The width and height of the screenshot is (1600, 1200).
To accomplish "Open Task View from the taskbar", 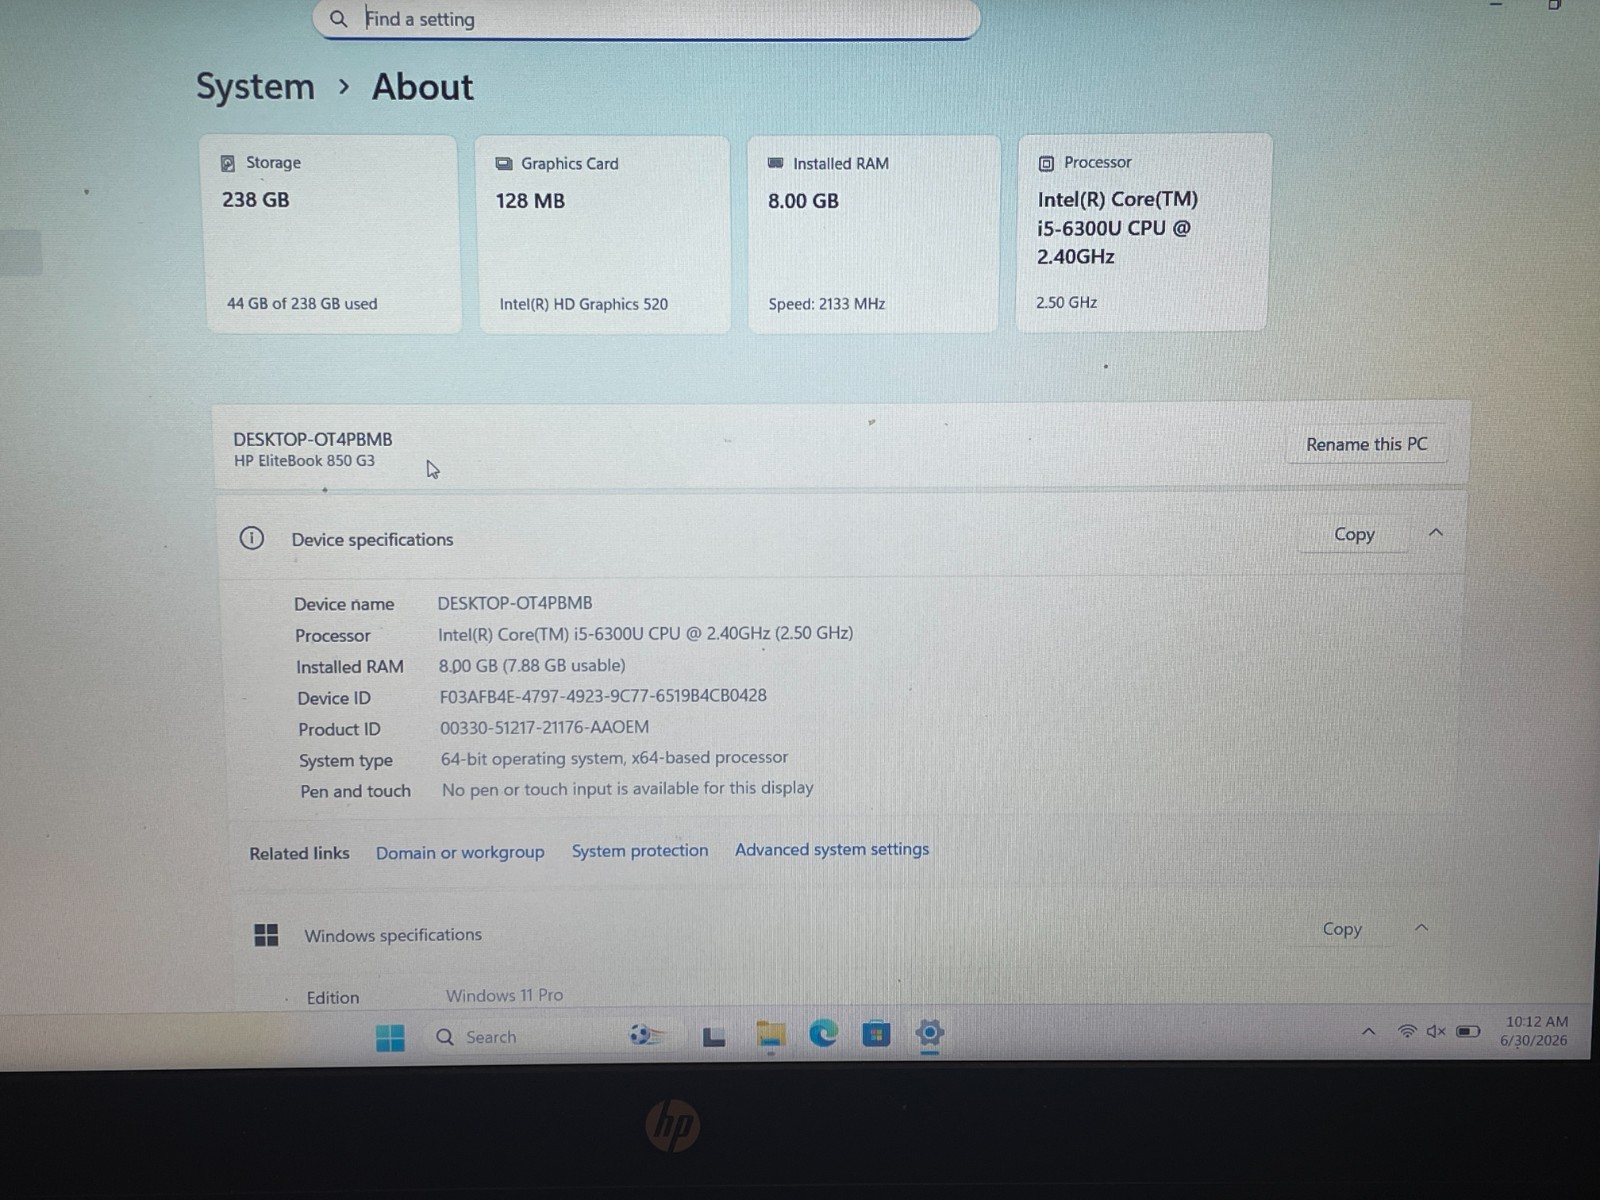I will pyautogui.click(x=714, y=1037).
